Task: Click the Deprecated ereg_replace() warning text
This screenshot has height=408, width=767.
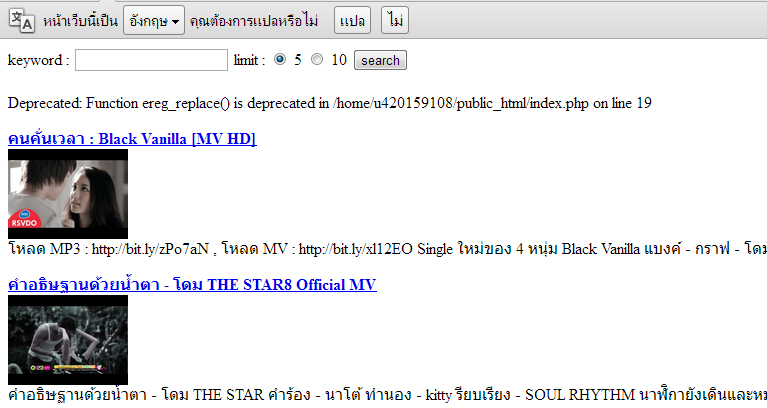Action: click(x=330, y=103)
